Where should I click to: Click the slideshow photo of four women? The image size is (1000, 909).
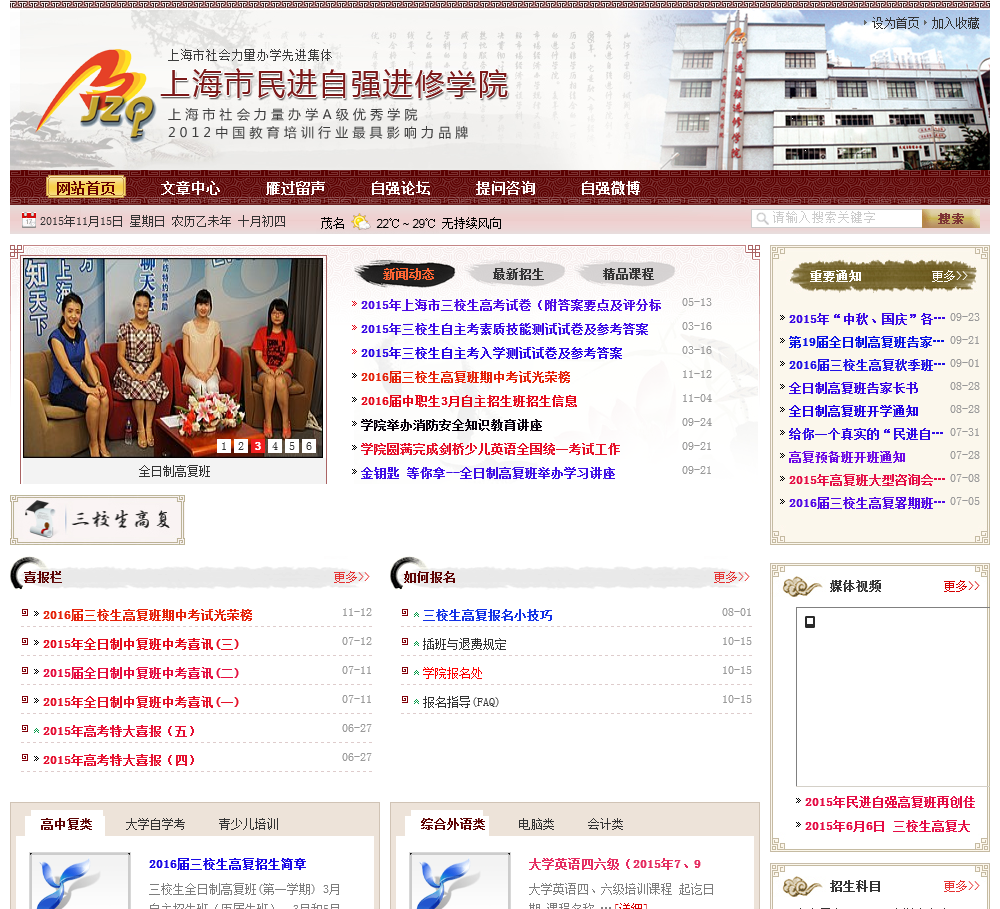tap(173, 358)
